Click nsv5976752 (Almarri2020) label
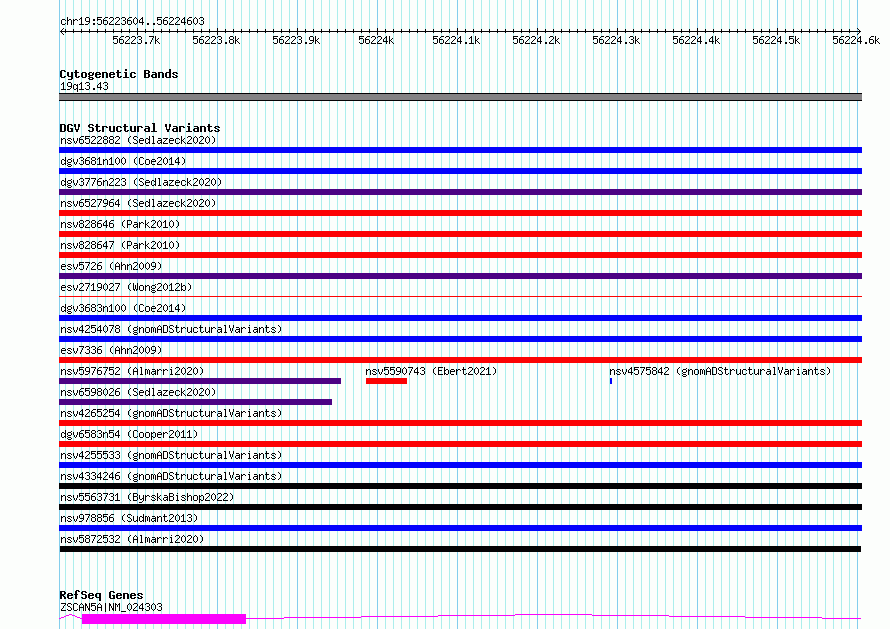The height and width of the screenshot is (629, 890). coord(132,371)
